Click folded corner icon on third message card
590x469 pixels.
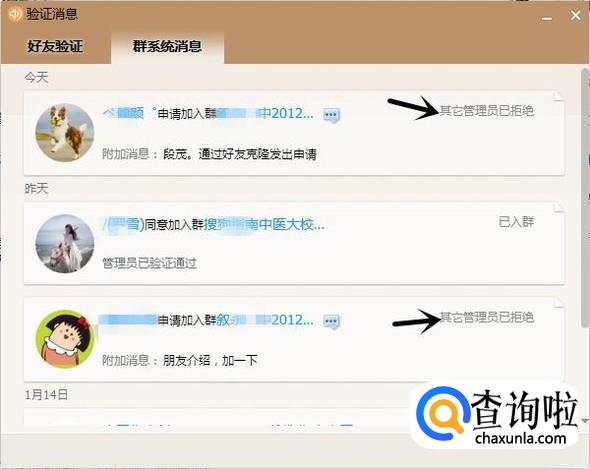click(x=558, y=302)
